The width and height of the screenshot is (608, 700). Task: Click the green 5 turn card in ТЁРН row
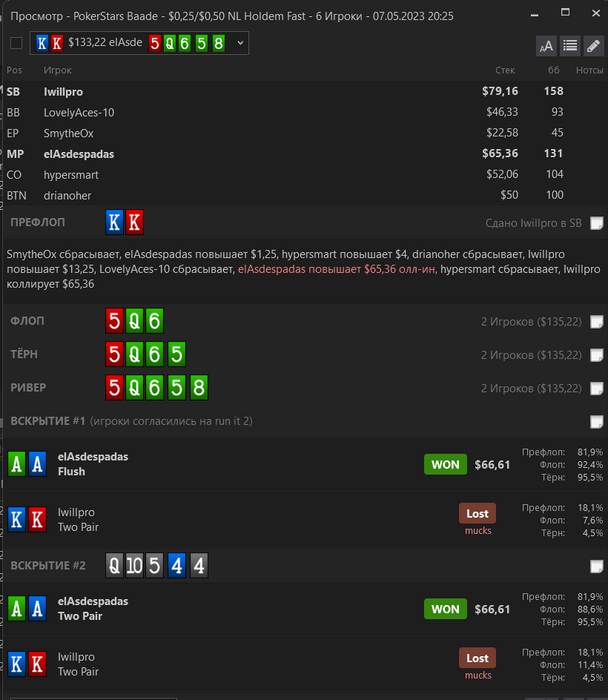tap(176, 354)
